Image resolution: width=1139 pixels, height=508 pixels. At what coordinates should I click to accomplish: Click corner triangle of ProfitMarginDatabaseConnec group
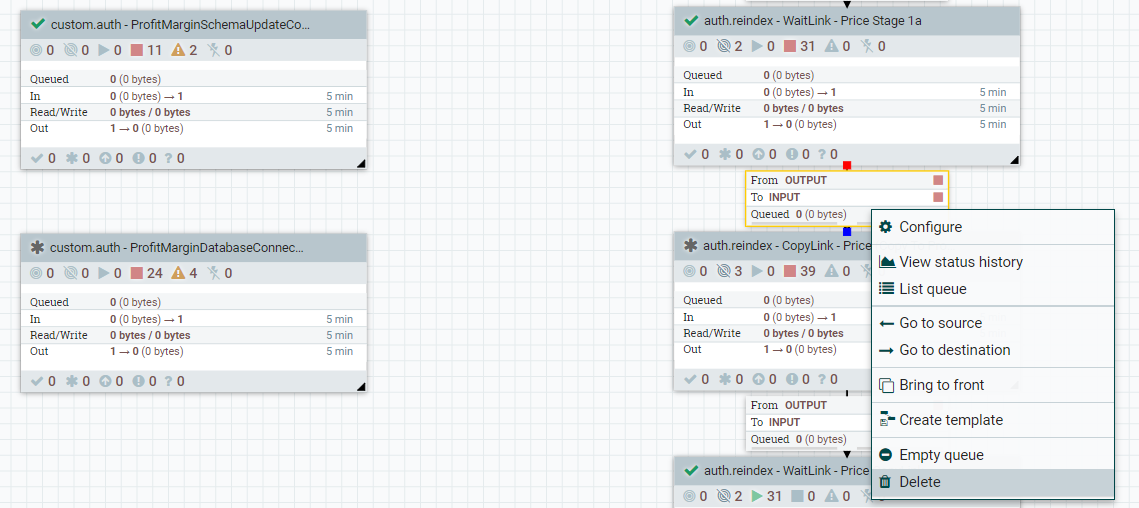pyautogui.click(x=361, y=387)
